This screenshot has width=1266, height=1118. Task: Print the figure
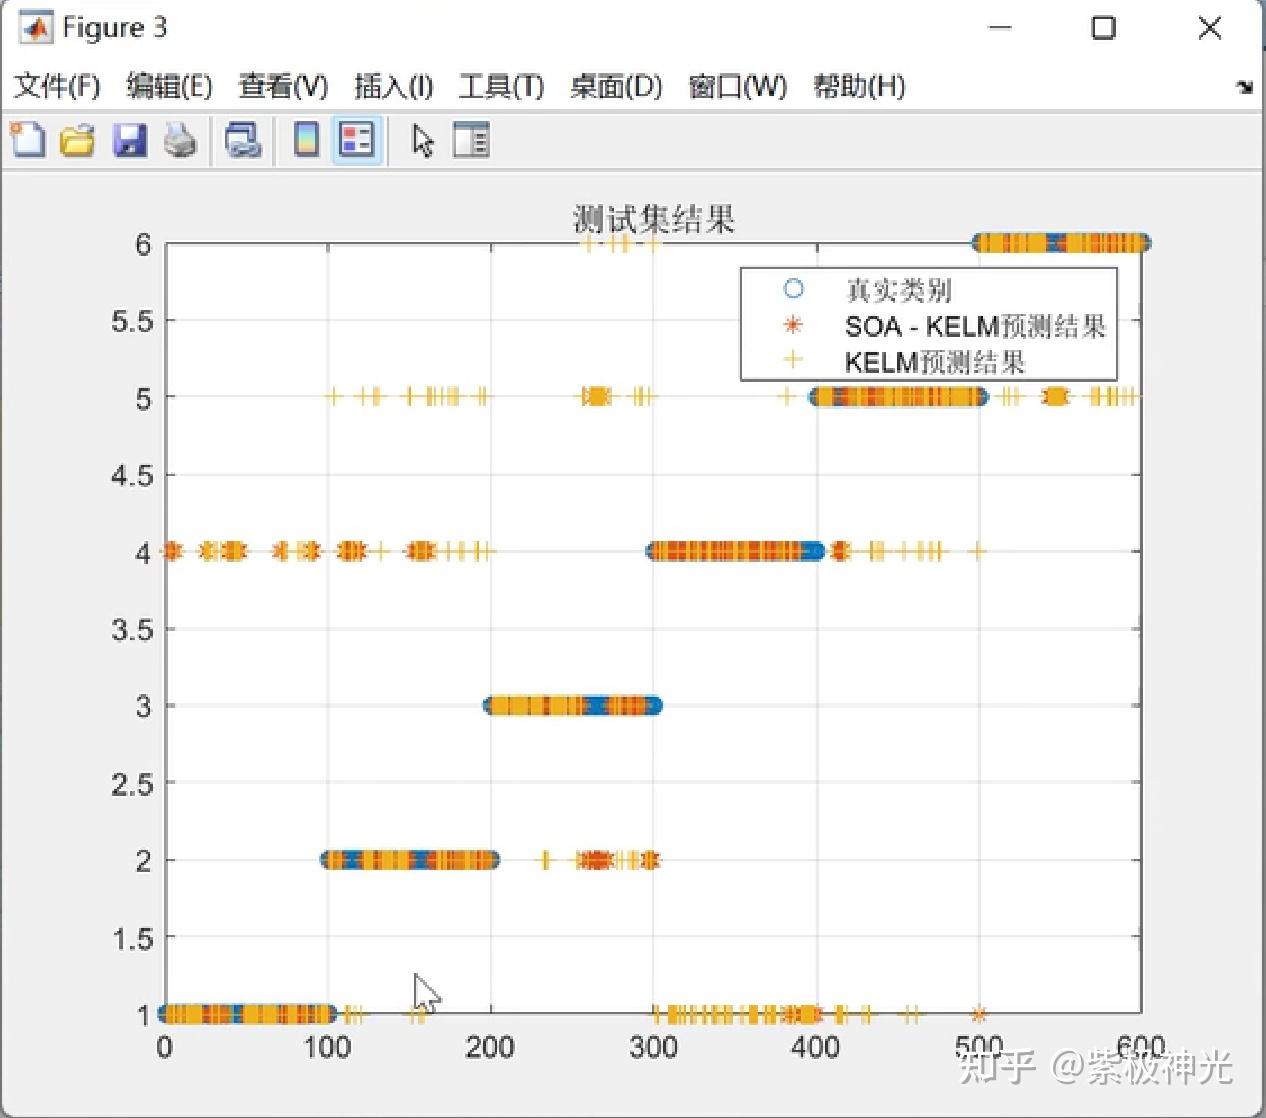tap(183, 140)
